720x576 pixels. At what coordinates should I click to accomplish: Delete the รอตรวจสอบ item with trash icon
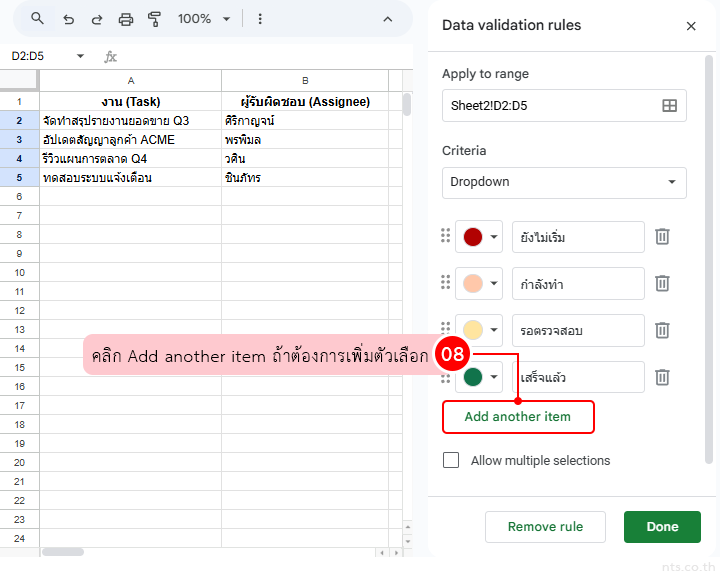coord(662,330)
